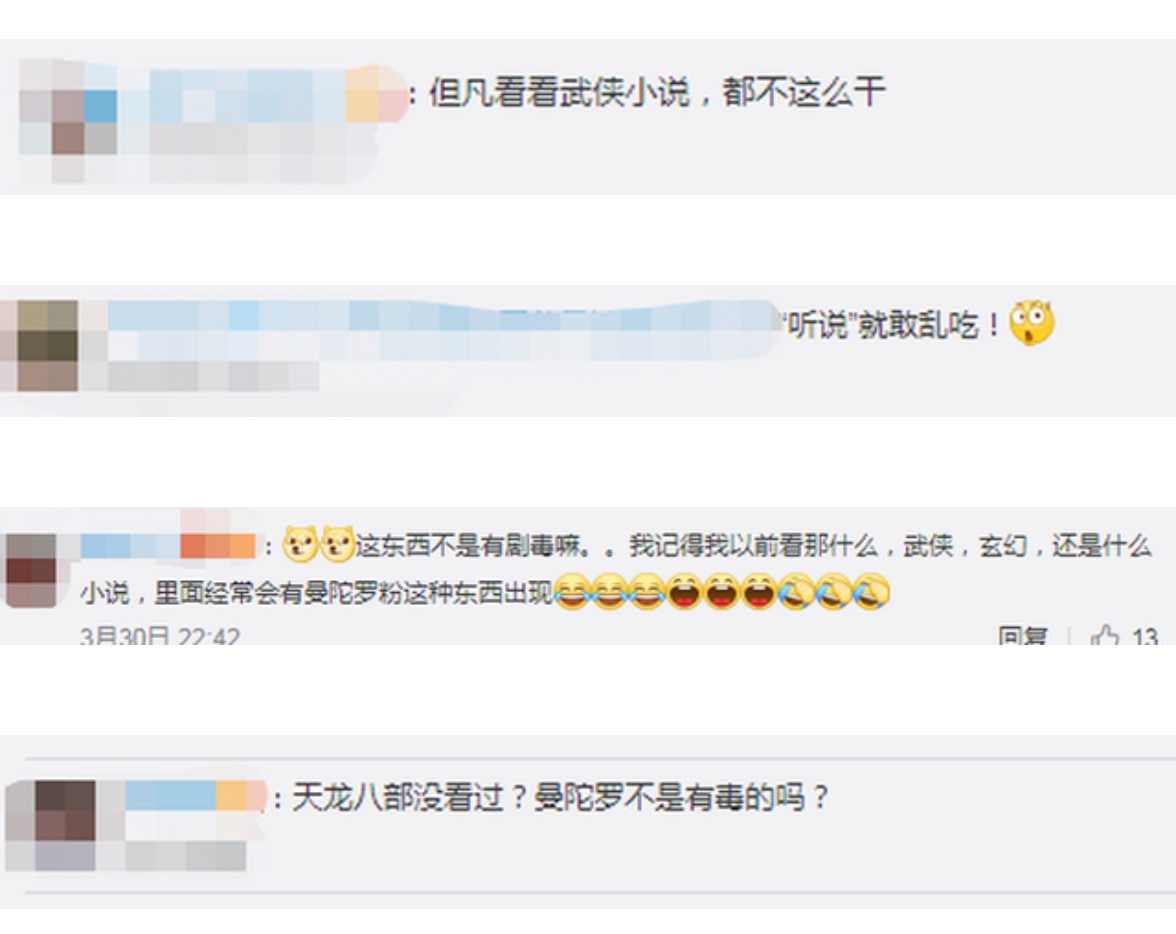Open avatar of the 天龙八部 commenter
Image resolution: width=1176 pixels, height=934 pixels.
50,825
